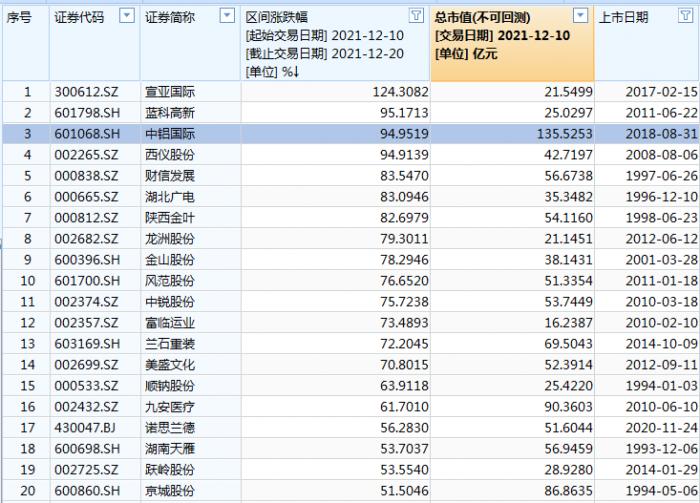Sort by the 区间涨跌幅 column header

click(276, 18)
